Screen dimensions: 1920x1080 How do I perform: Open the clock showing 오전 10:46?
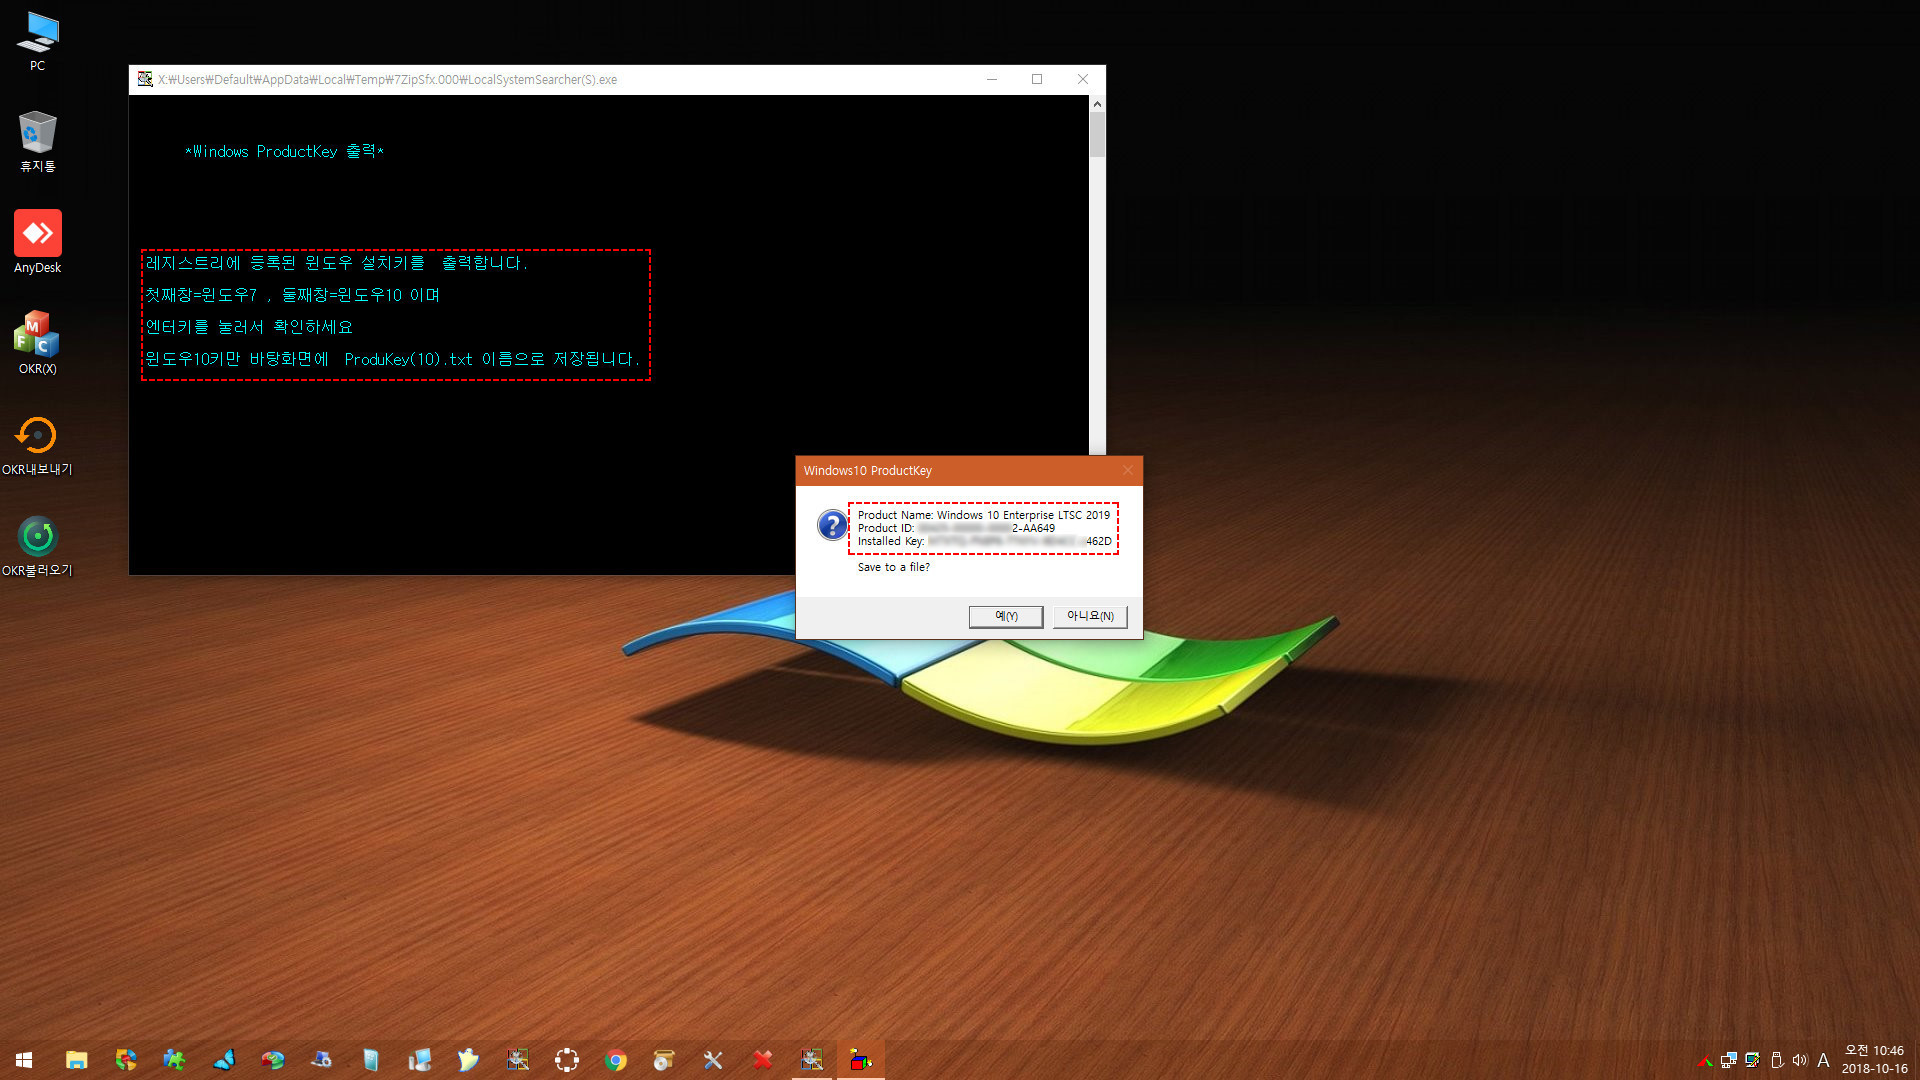(x=1874, y=1060)
